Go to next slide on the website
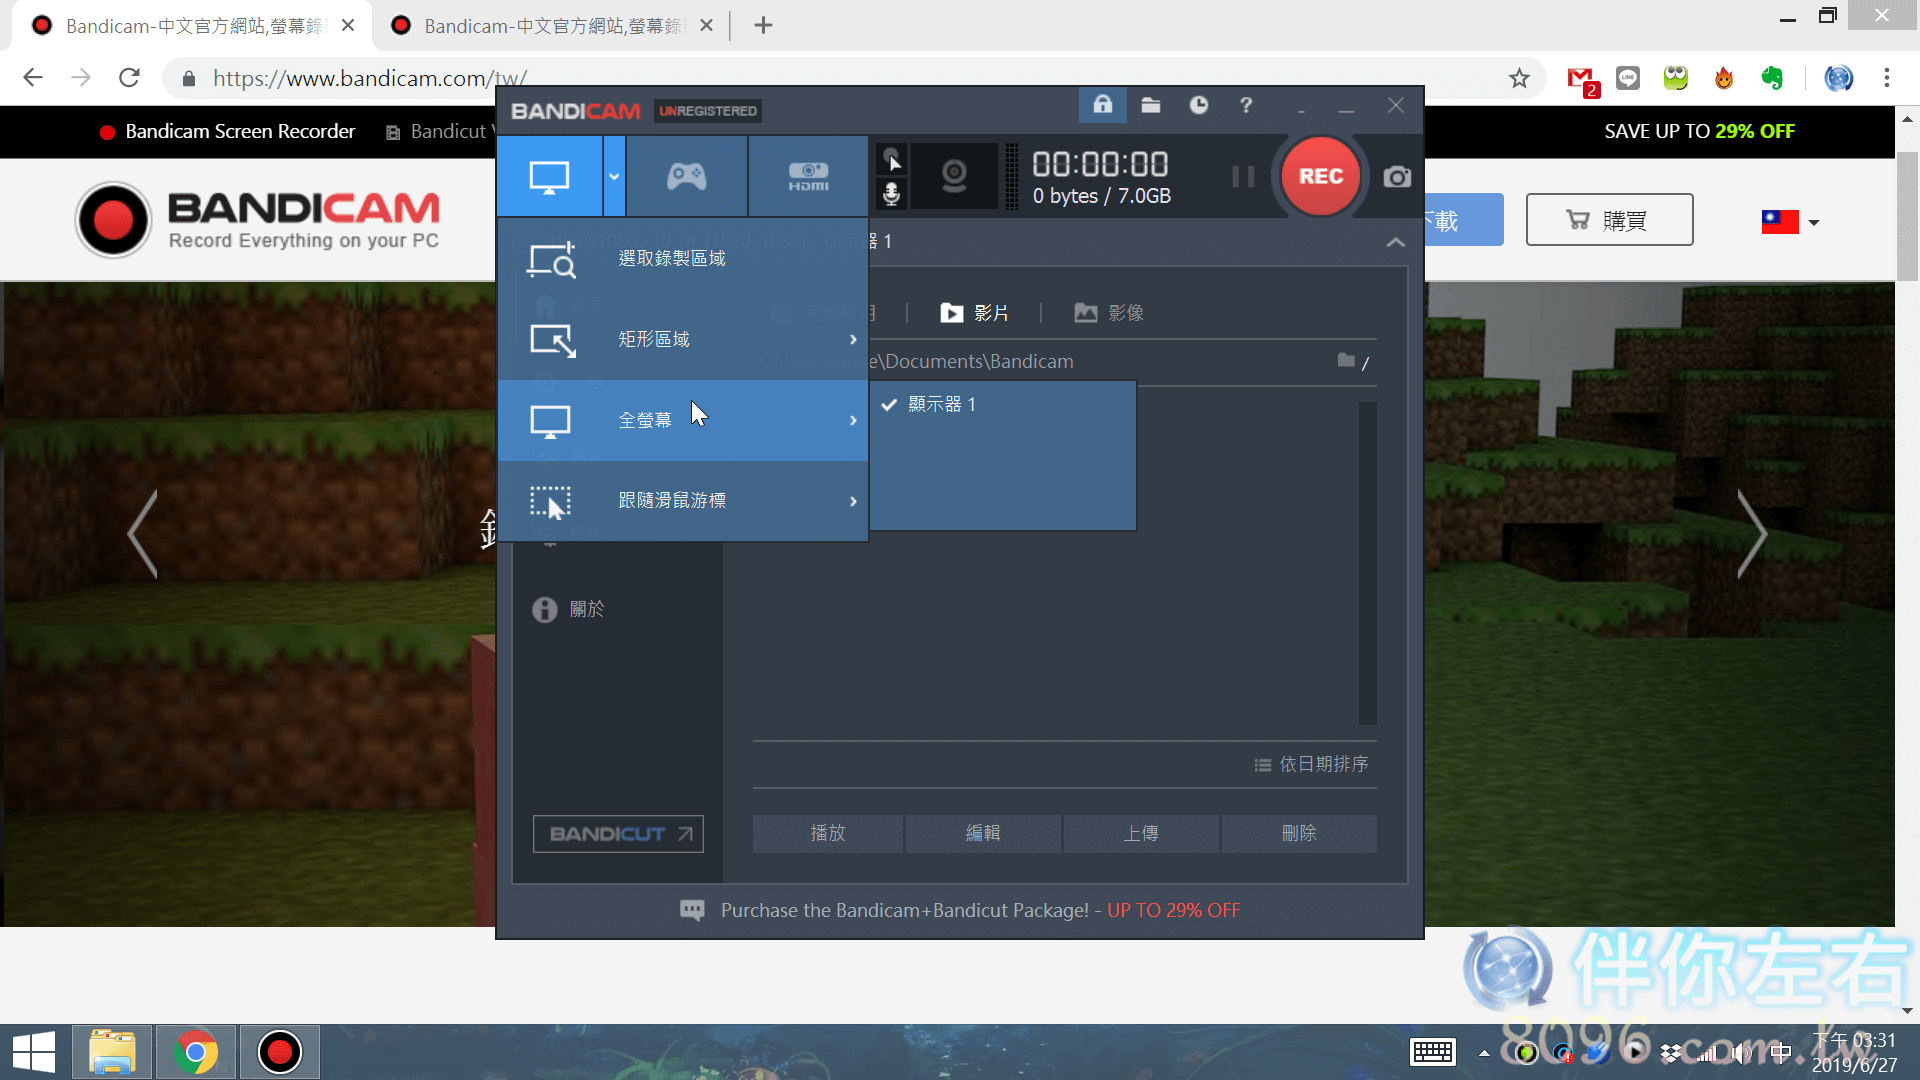Viewport: 1920px width, 1080px height. pyautogui.click(x=1751, y=533)
